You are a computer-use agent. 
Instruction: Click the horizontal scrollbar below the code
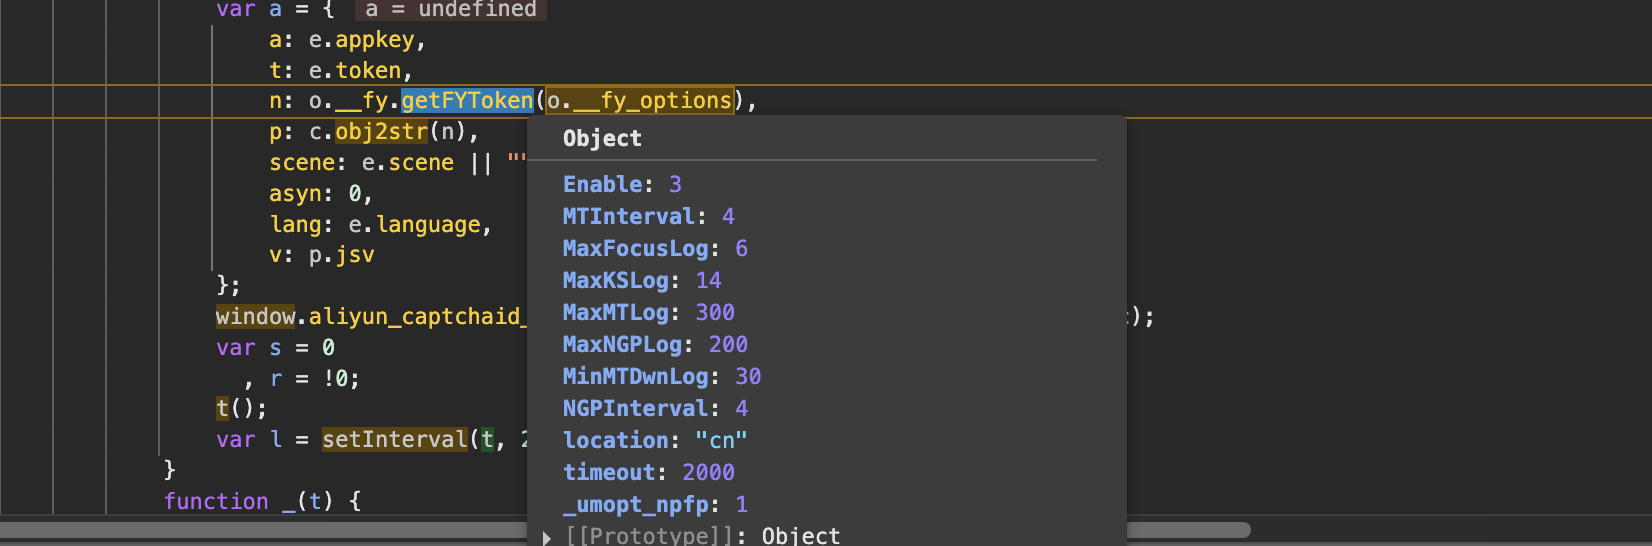coord(625,530)
